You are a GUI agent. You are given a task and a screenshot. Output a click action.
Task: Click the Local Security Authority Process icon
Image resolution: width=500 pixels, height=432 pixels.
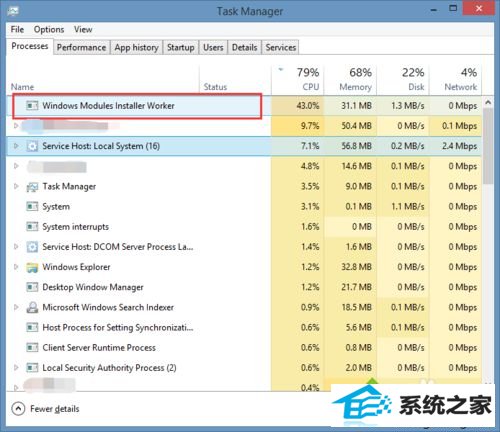[x=32, y=368]
